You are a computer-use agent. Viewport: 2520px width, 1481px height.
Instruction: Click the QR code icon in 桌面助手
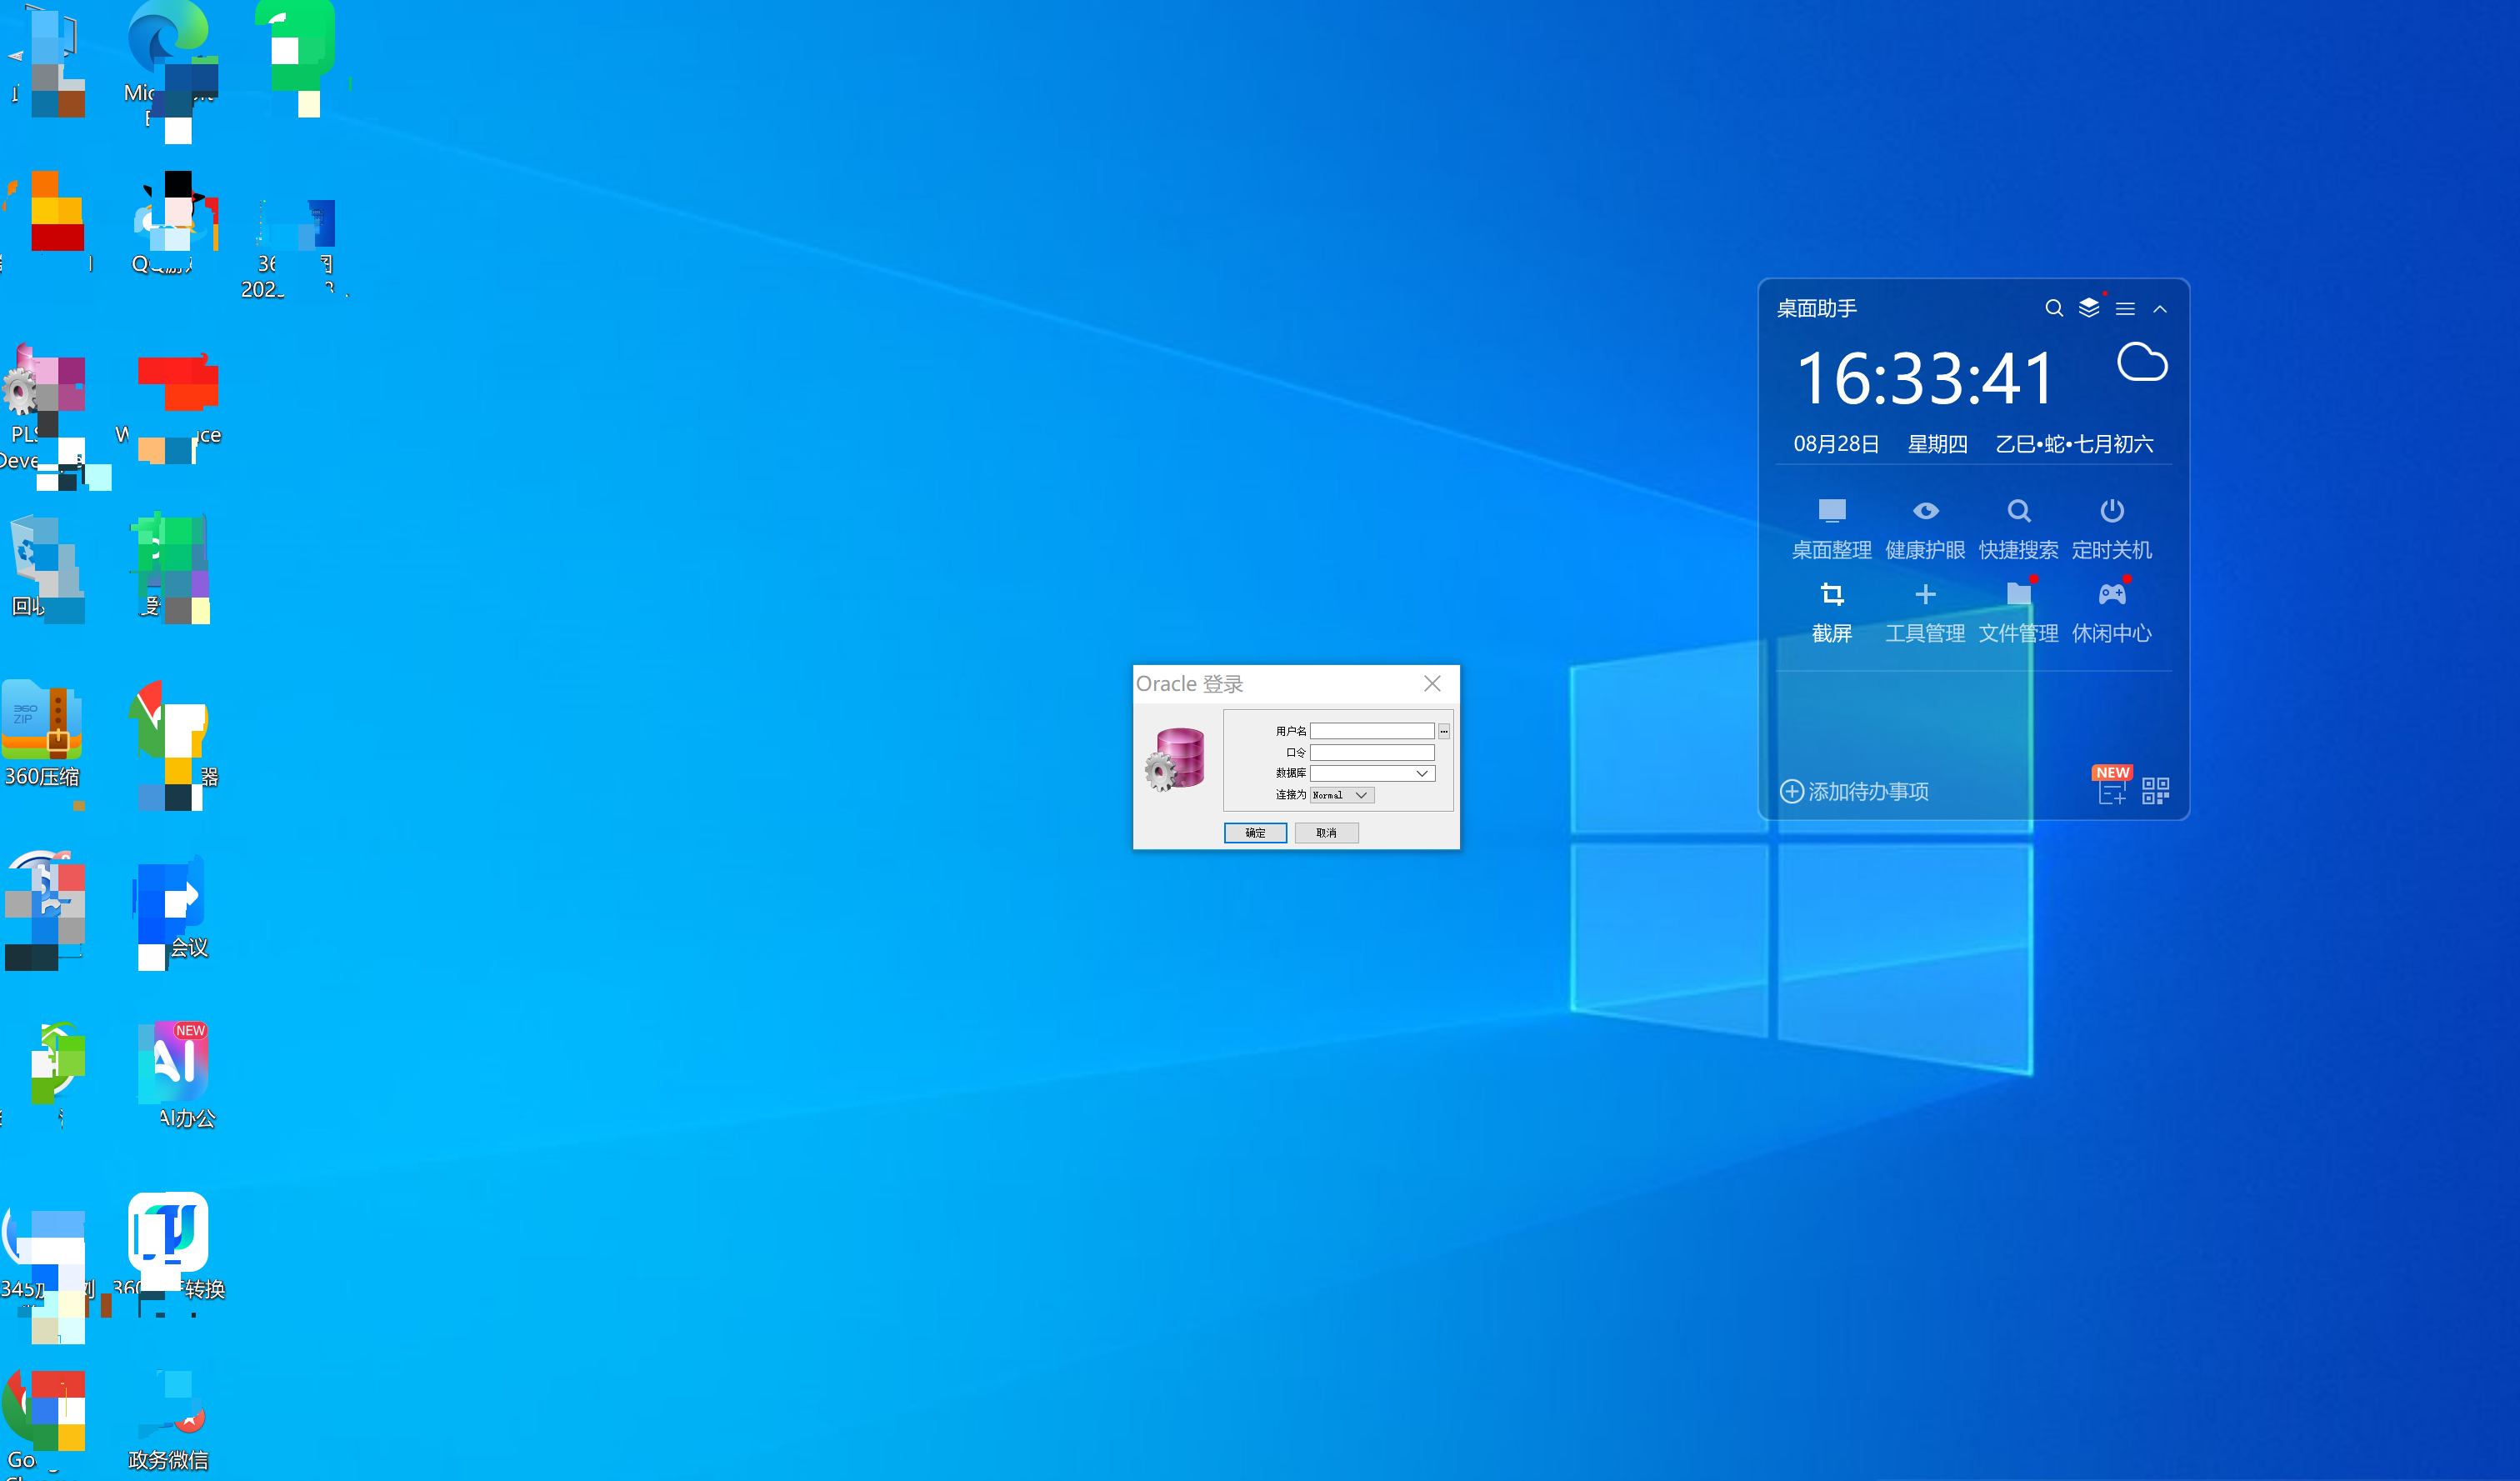click(2156, 791)
